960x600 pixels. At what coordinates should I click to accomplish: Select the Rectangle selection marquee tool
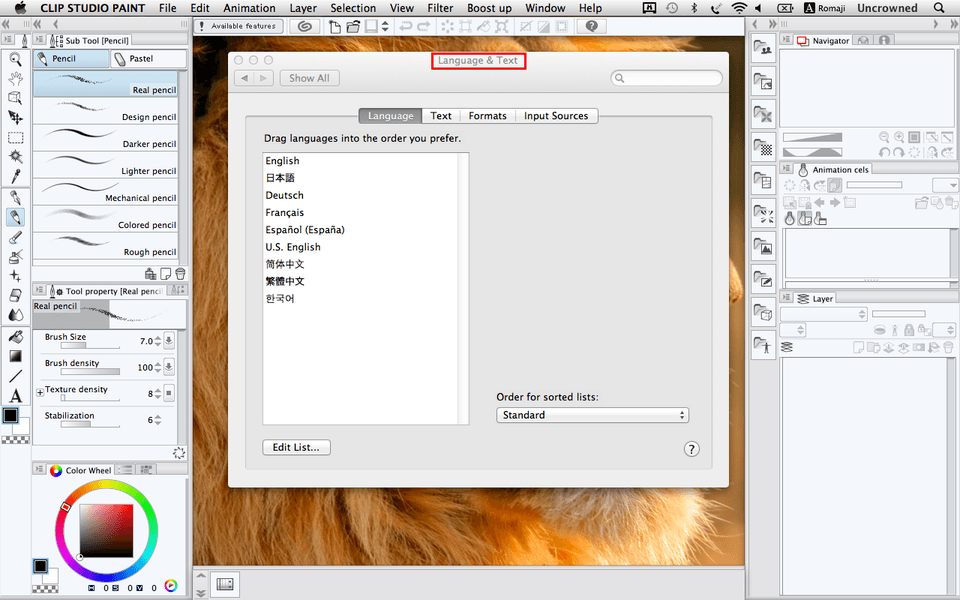[15, 137]
